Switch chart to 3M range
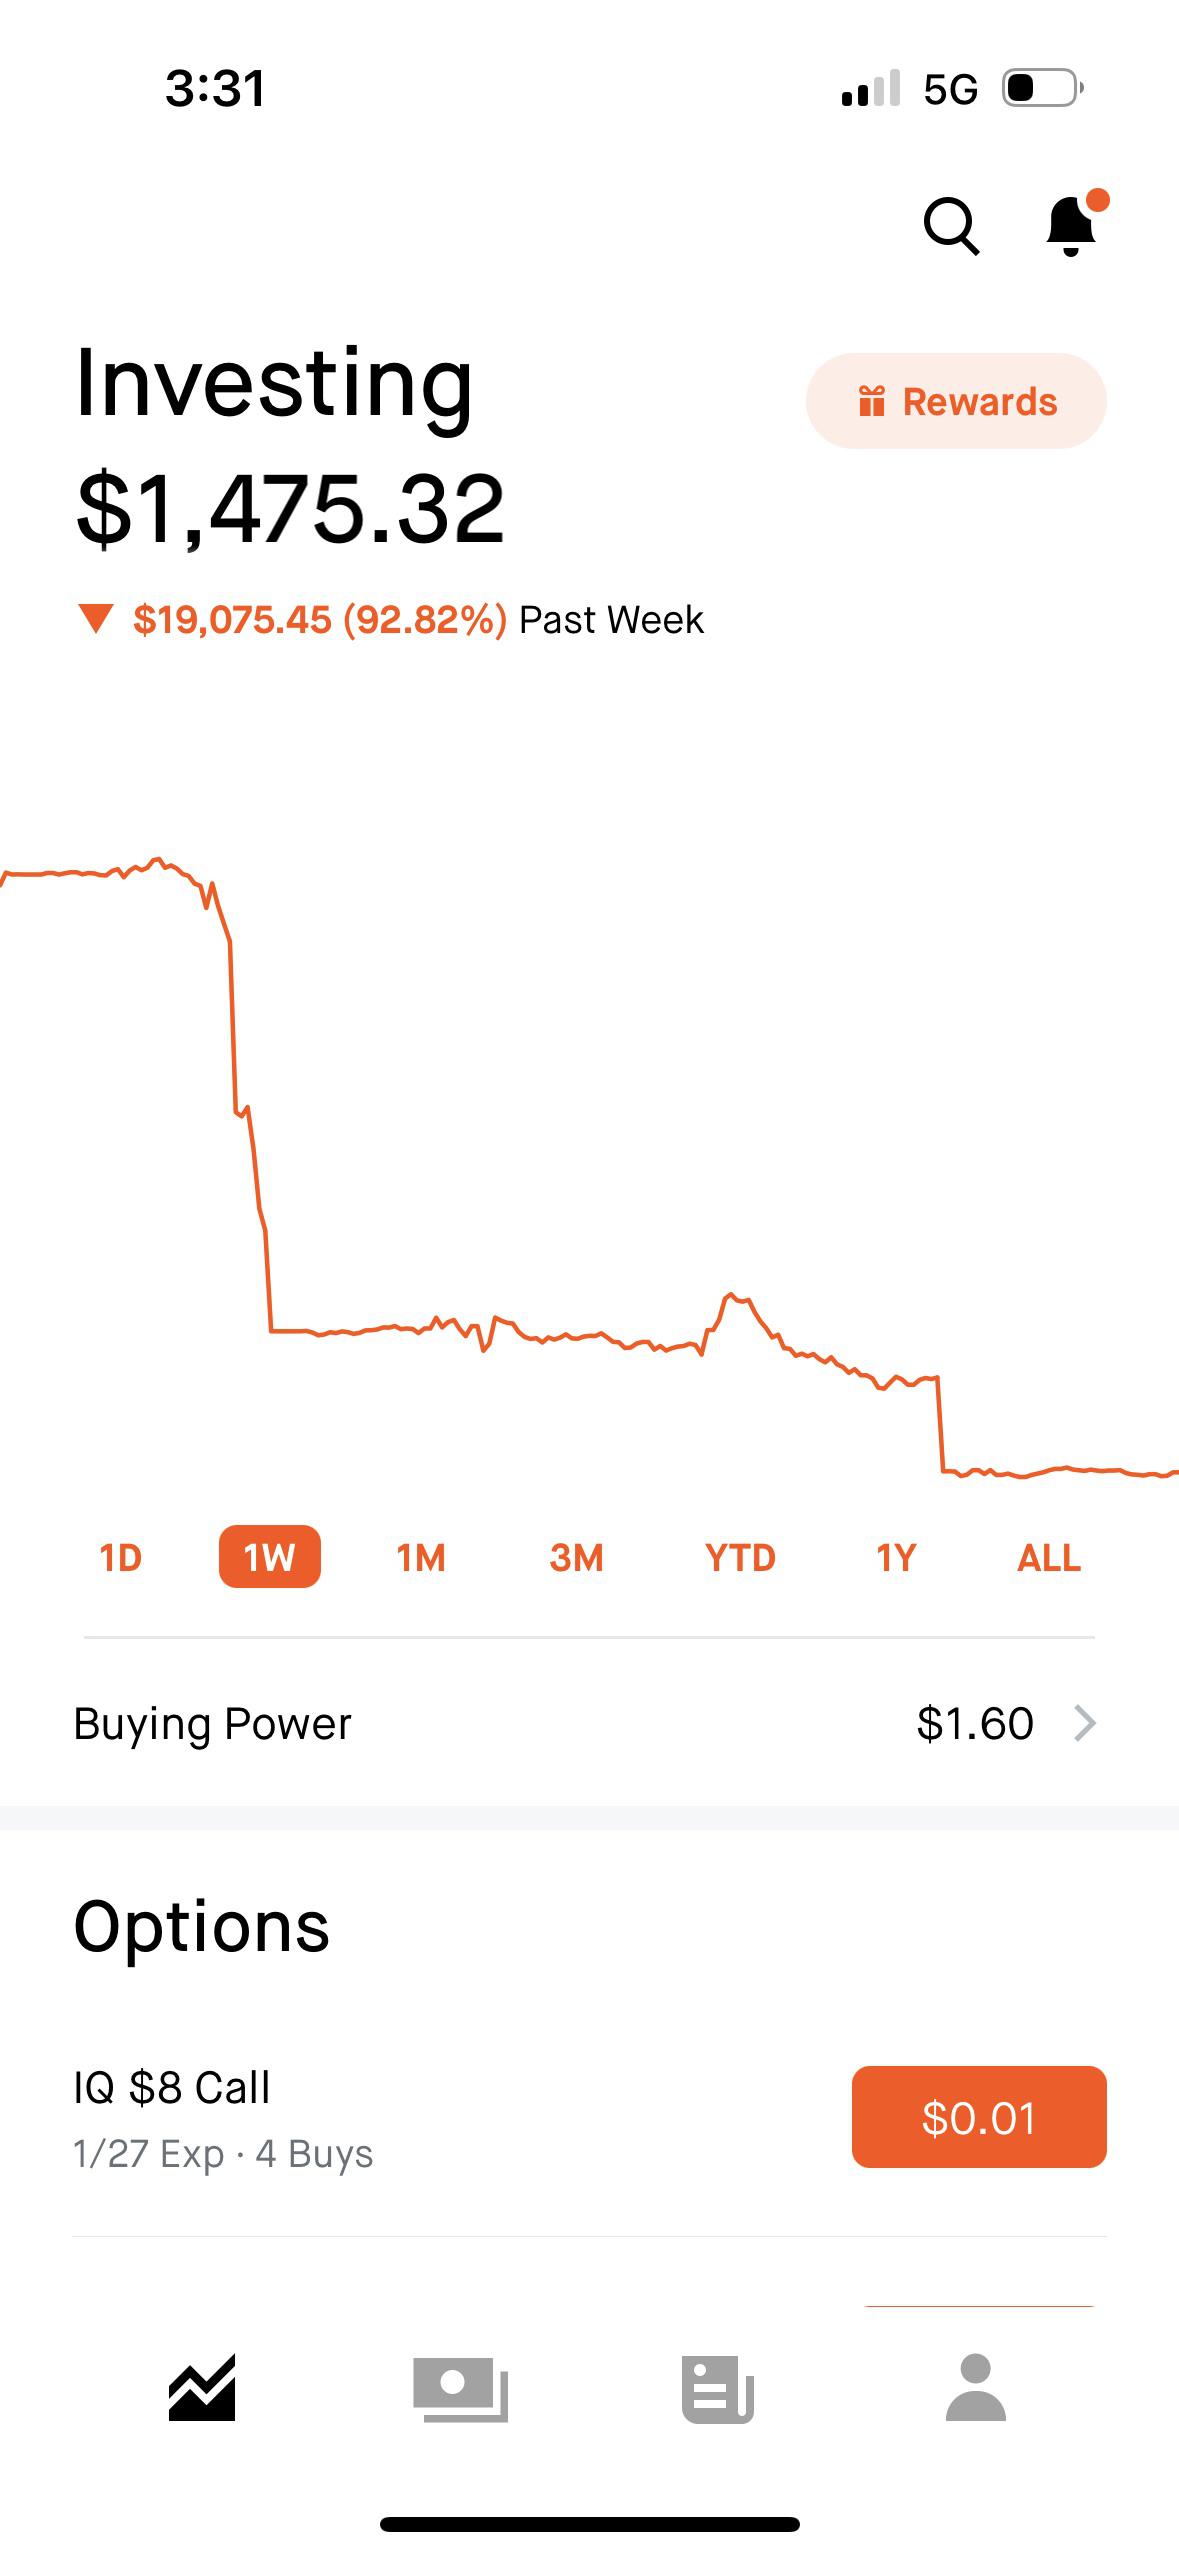This screenshot has height=2556, width=1179. [x=576, y=1557]
